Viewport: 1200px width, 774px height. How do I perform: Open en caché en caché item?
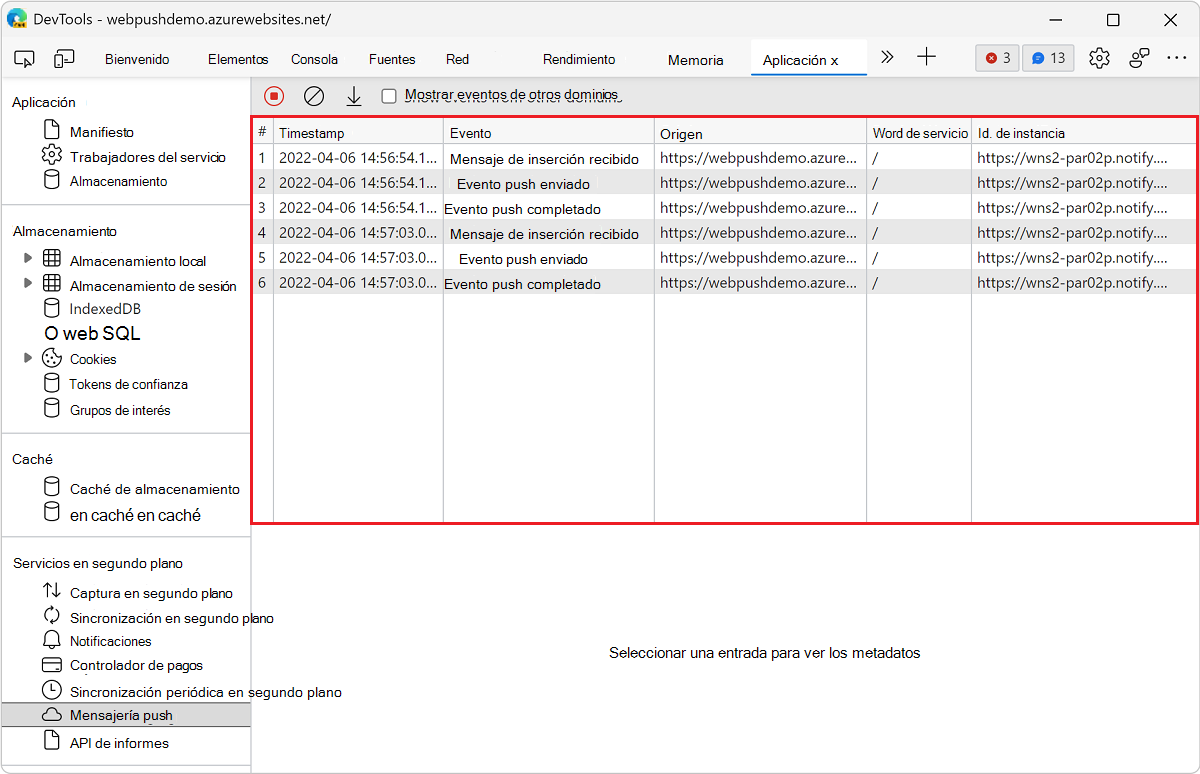point(135,515)
